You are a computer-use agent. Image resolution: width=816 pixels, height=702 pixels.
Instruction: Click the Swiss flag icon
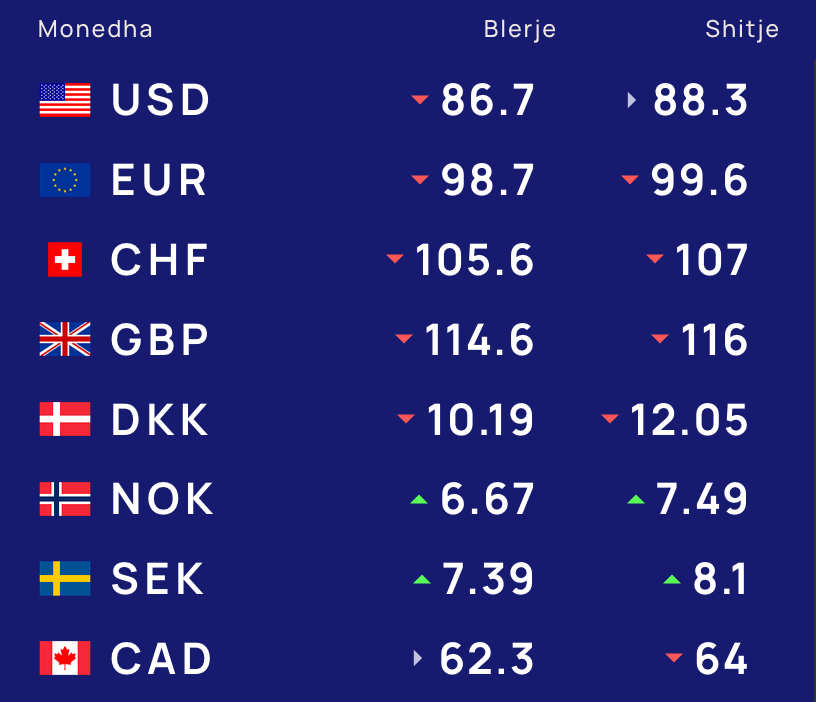click(65, 259)
